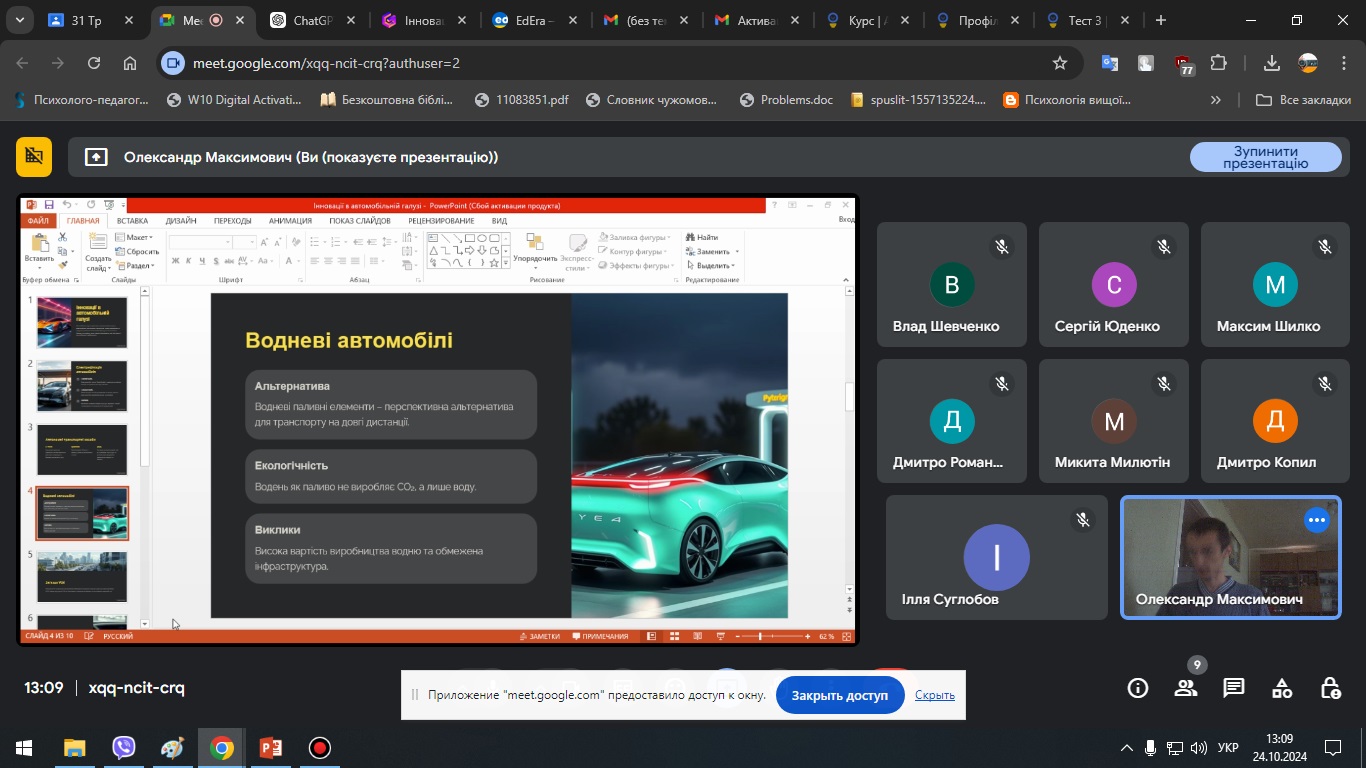Click Зупинити презентацію button

1265,157
